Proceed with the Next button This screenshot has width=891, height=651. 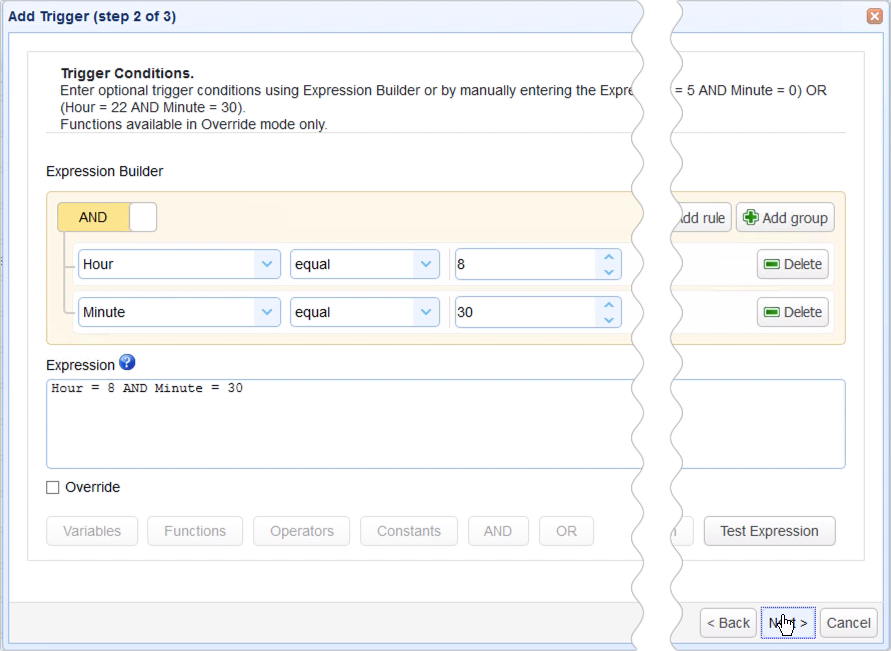787,622
